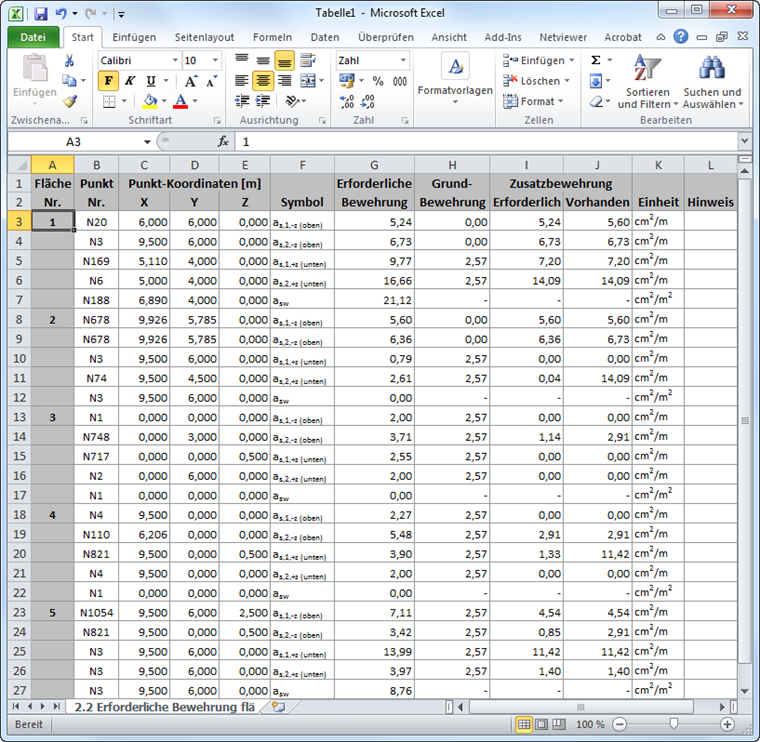Click the 100 % zoom level
Image resolution: width=760 pixels, height=742 pixels.
pos(590,725)
